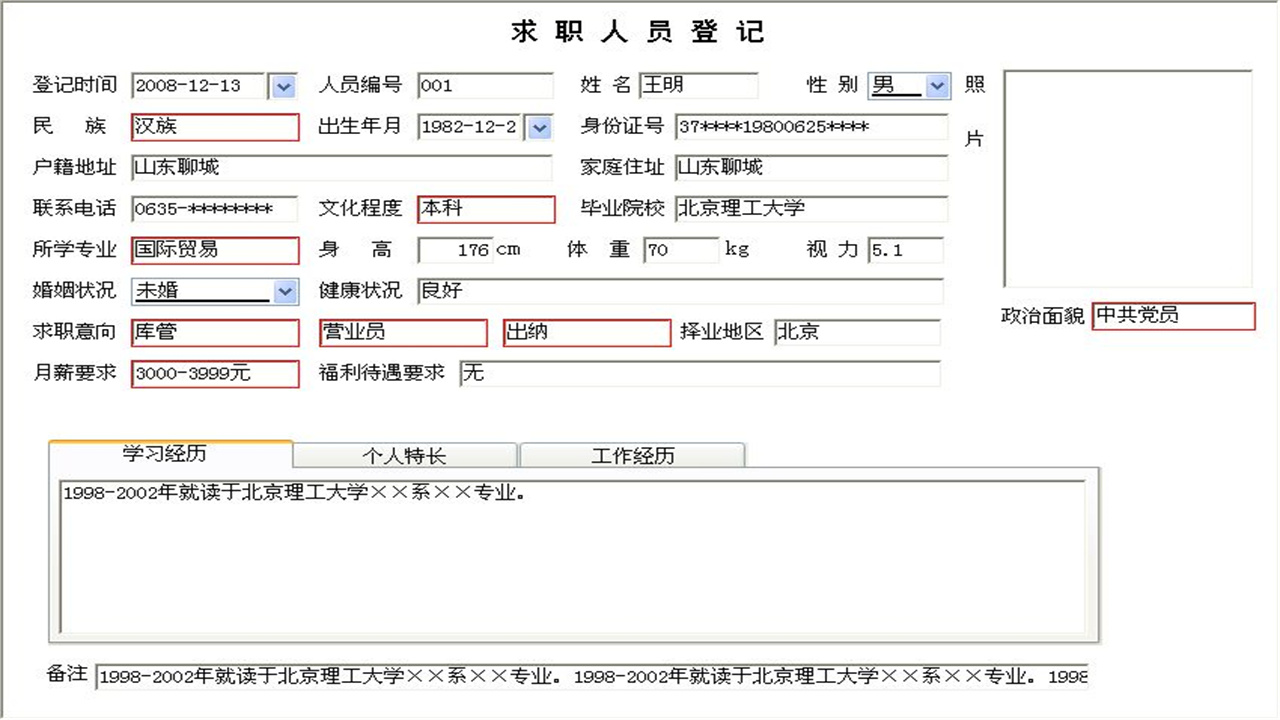Click inside the 备注 remarks field
Image resolution: width=1280 pixels, height=720 pixels.
[590, 677]
